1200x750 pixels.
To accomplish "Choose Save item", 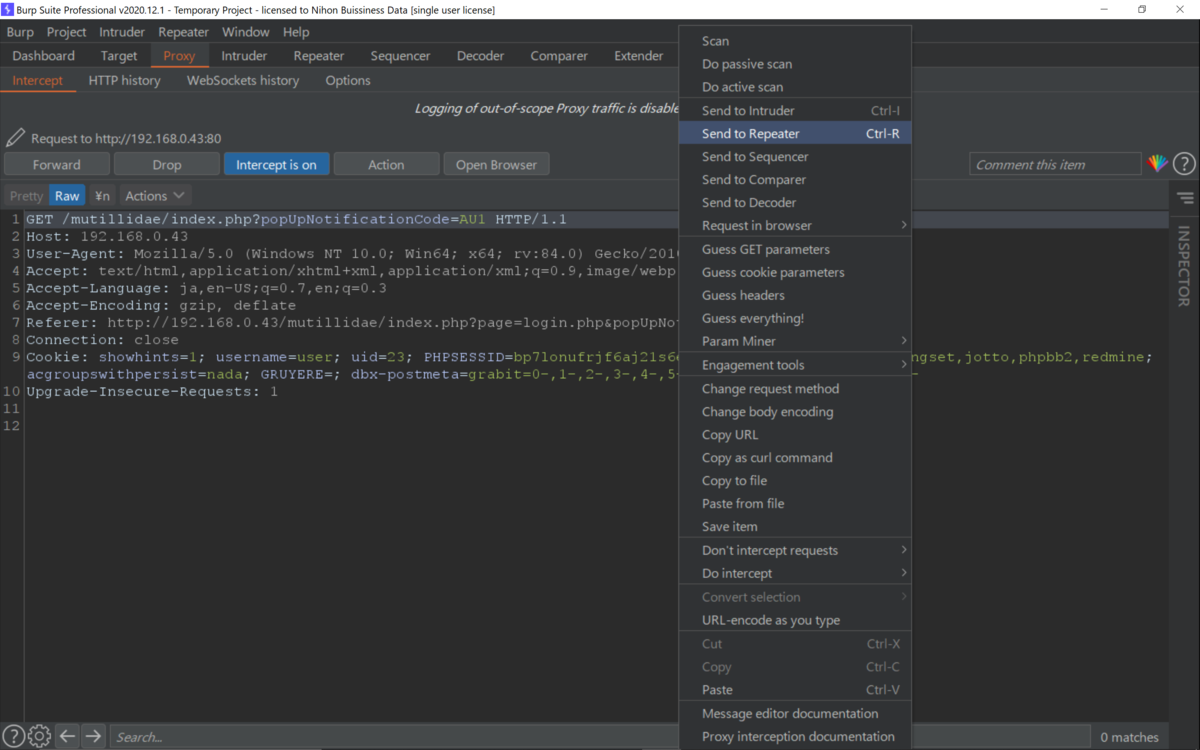I will coord(795,526).
